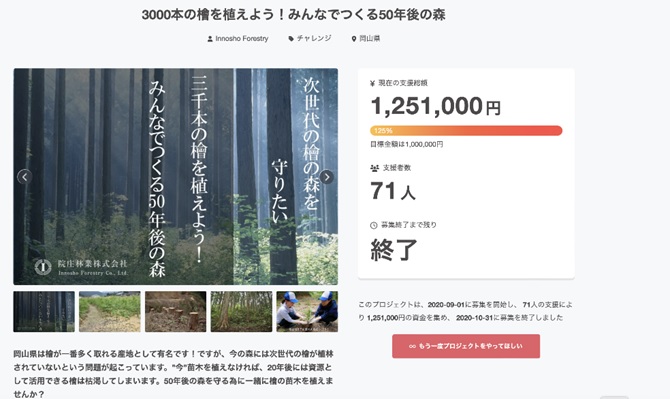The height and width of the screenshot is (399, 670).
Task: Click the next slide arrow on the carousel
Action: 326,176
